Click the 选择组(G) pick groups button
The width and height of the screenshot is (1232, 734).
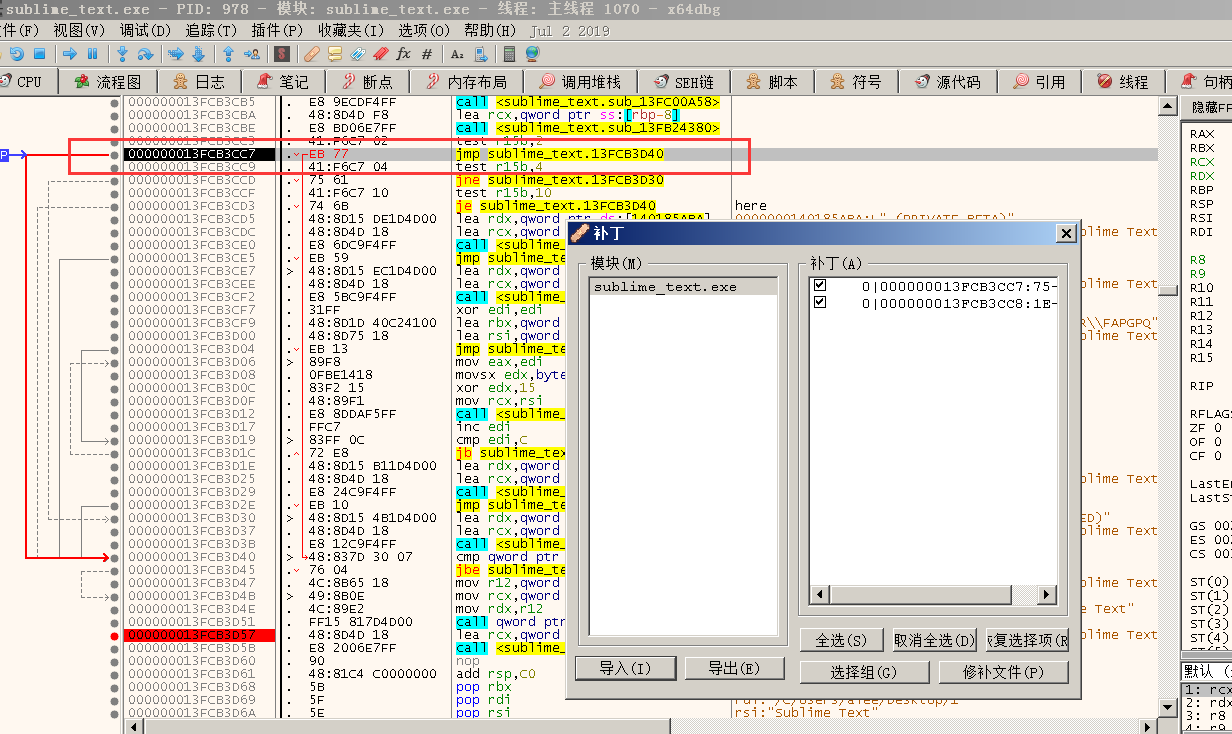click(863, 672)
